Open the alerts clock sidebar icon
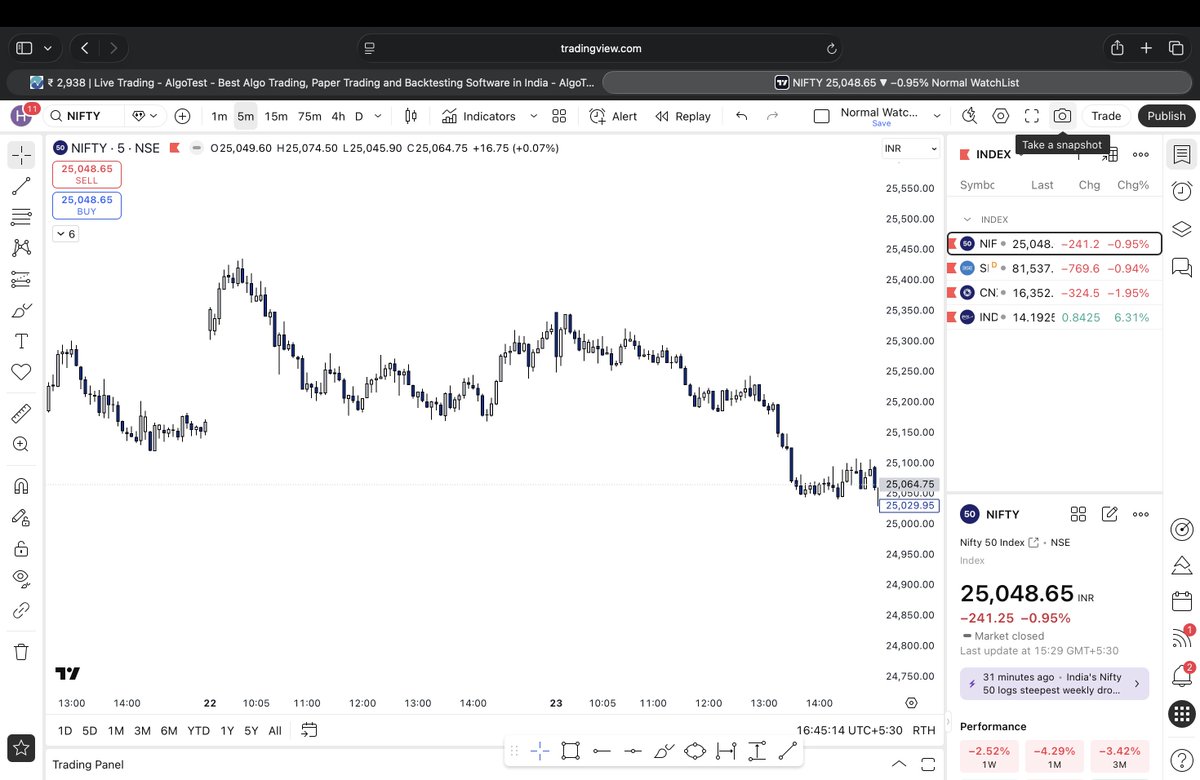The width and height of the screenshot is (1200, 780). pyautogui.click(x=1181, y=191)
